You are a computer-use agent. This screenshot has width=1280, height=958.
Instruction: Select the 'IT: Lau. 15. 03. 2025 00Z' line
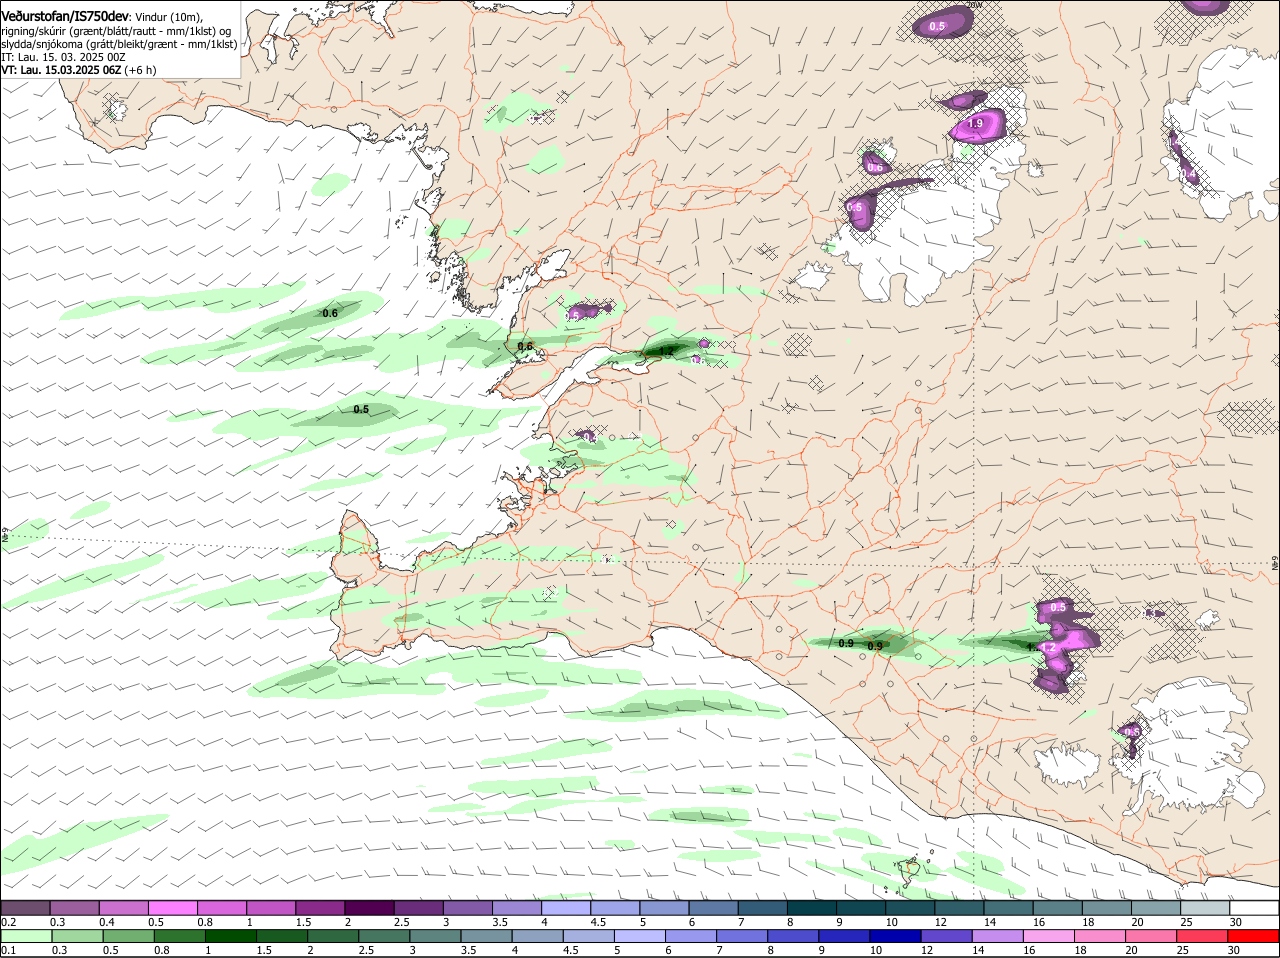click(61, 57)
